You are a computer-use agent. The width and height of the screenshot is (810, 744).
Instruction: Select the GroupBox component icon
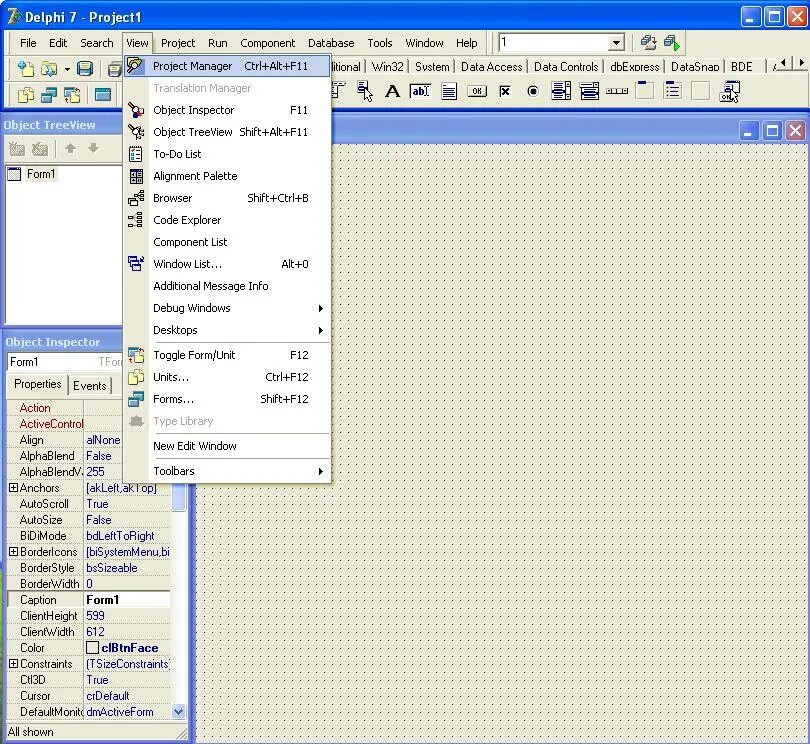point(644,91)
